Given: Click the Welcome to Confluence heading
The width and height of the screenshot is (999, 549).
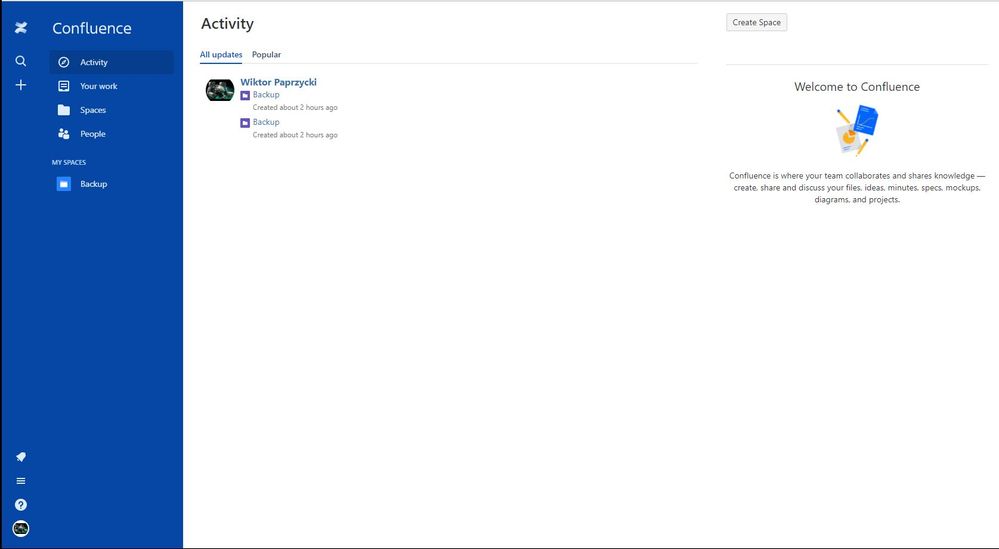Looking at the screenshot, I should pos(857,87).
